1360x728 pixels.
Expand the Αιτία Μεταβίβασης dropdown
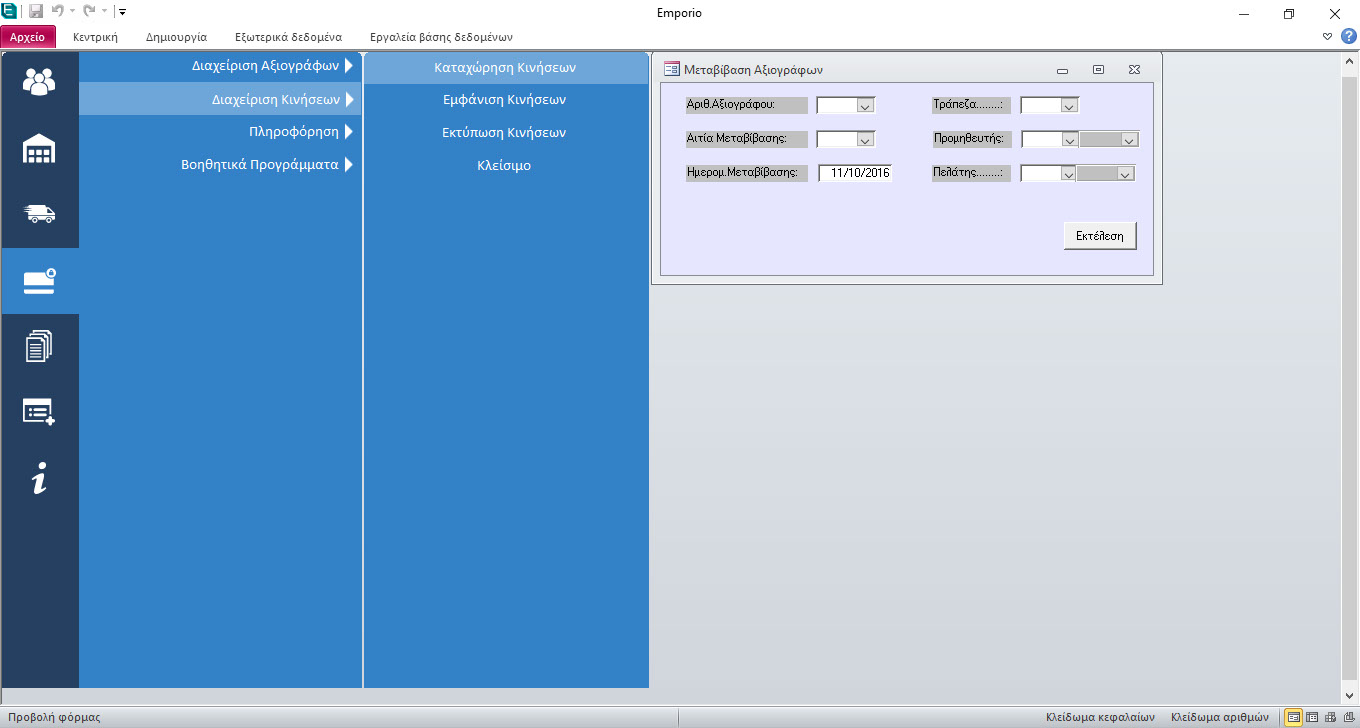866,140
